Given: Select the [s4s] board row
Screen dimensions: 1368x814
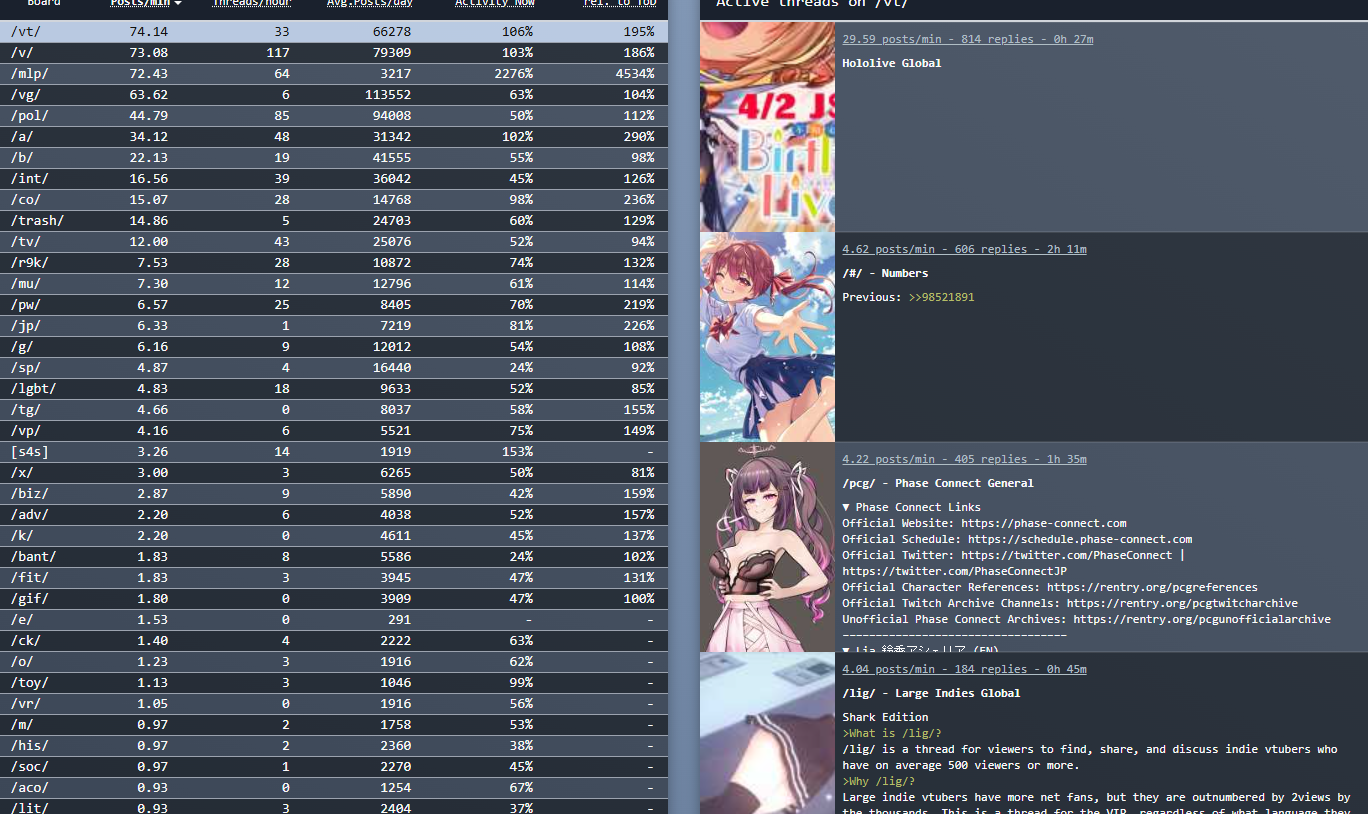Looking at the screenshot, I should pos(334,452).
